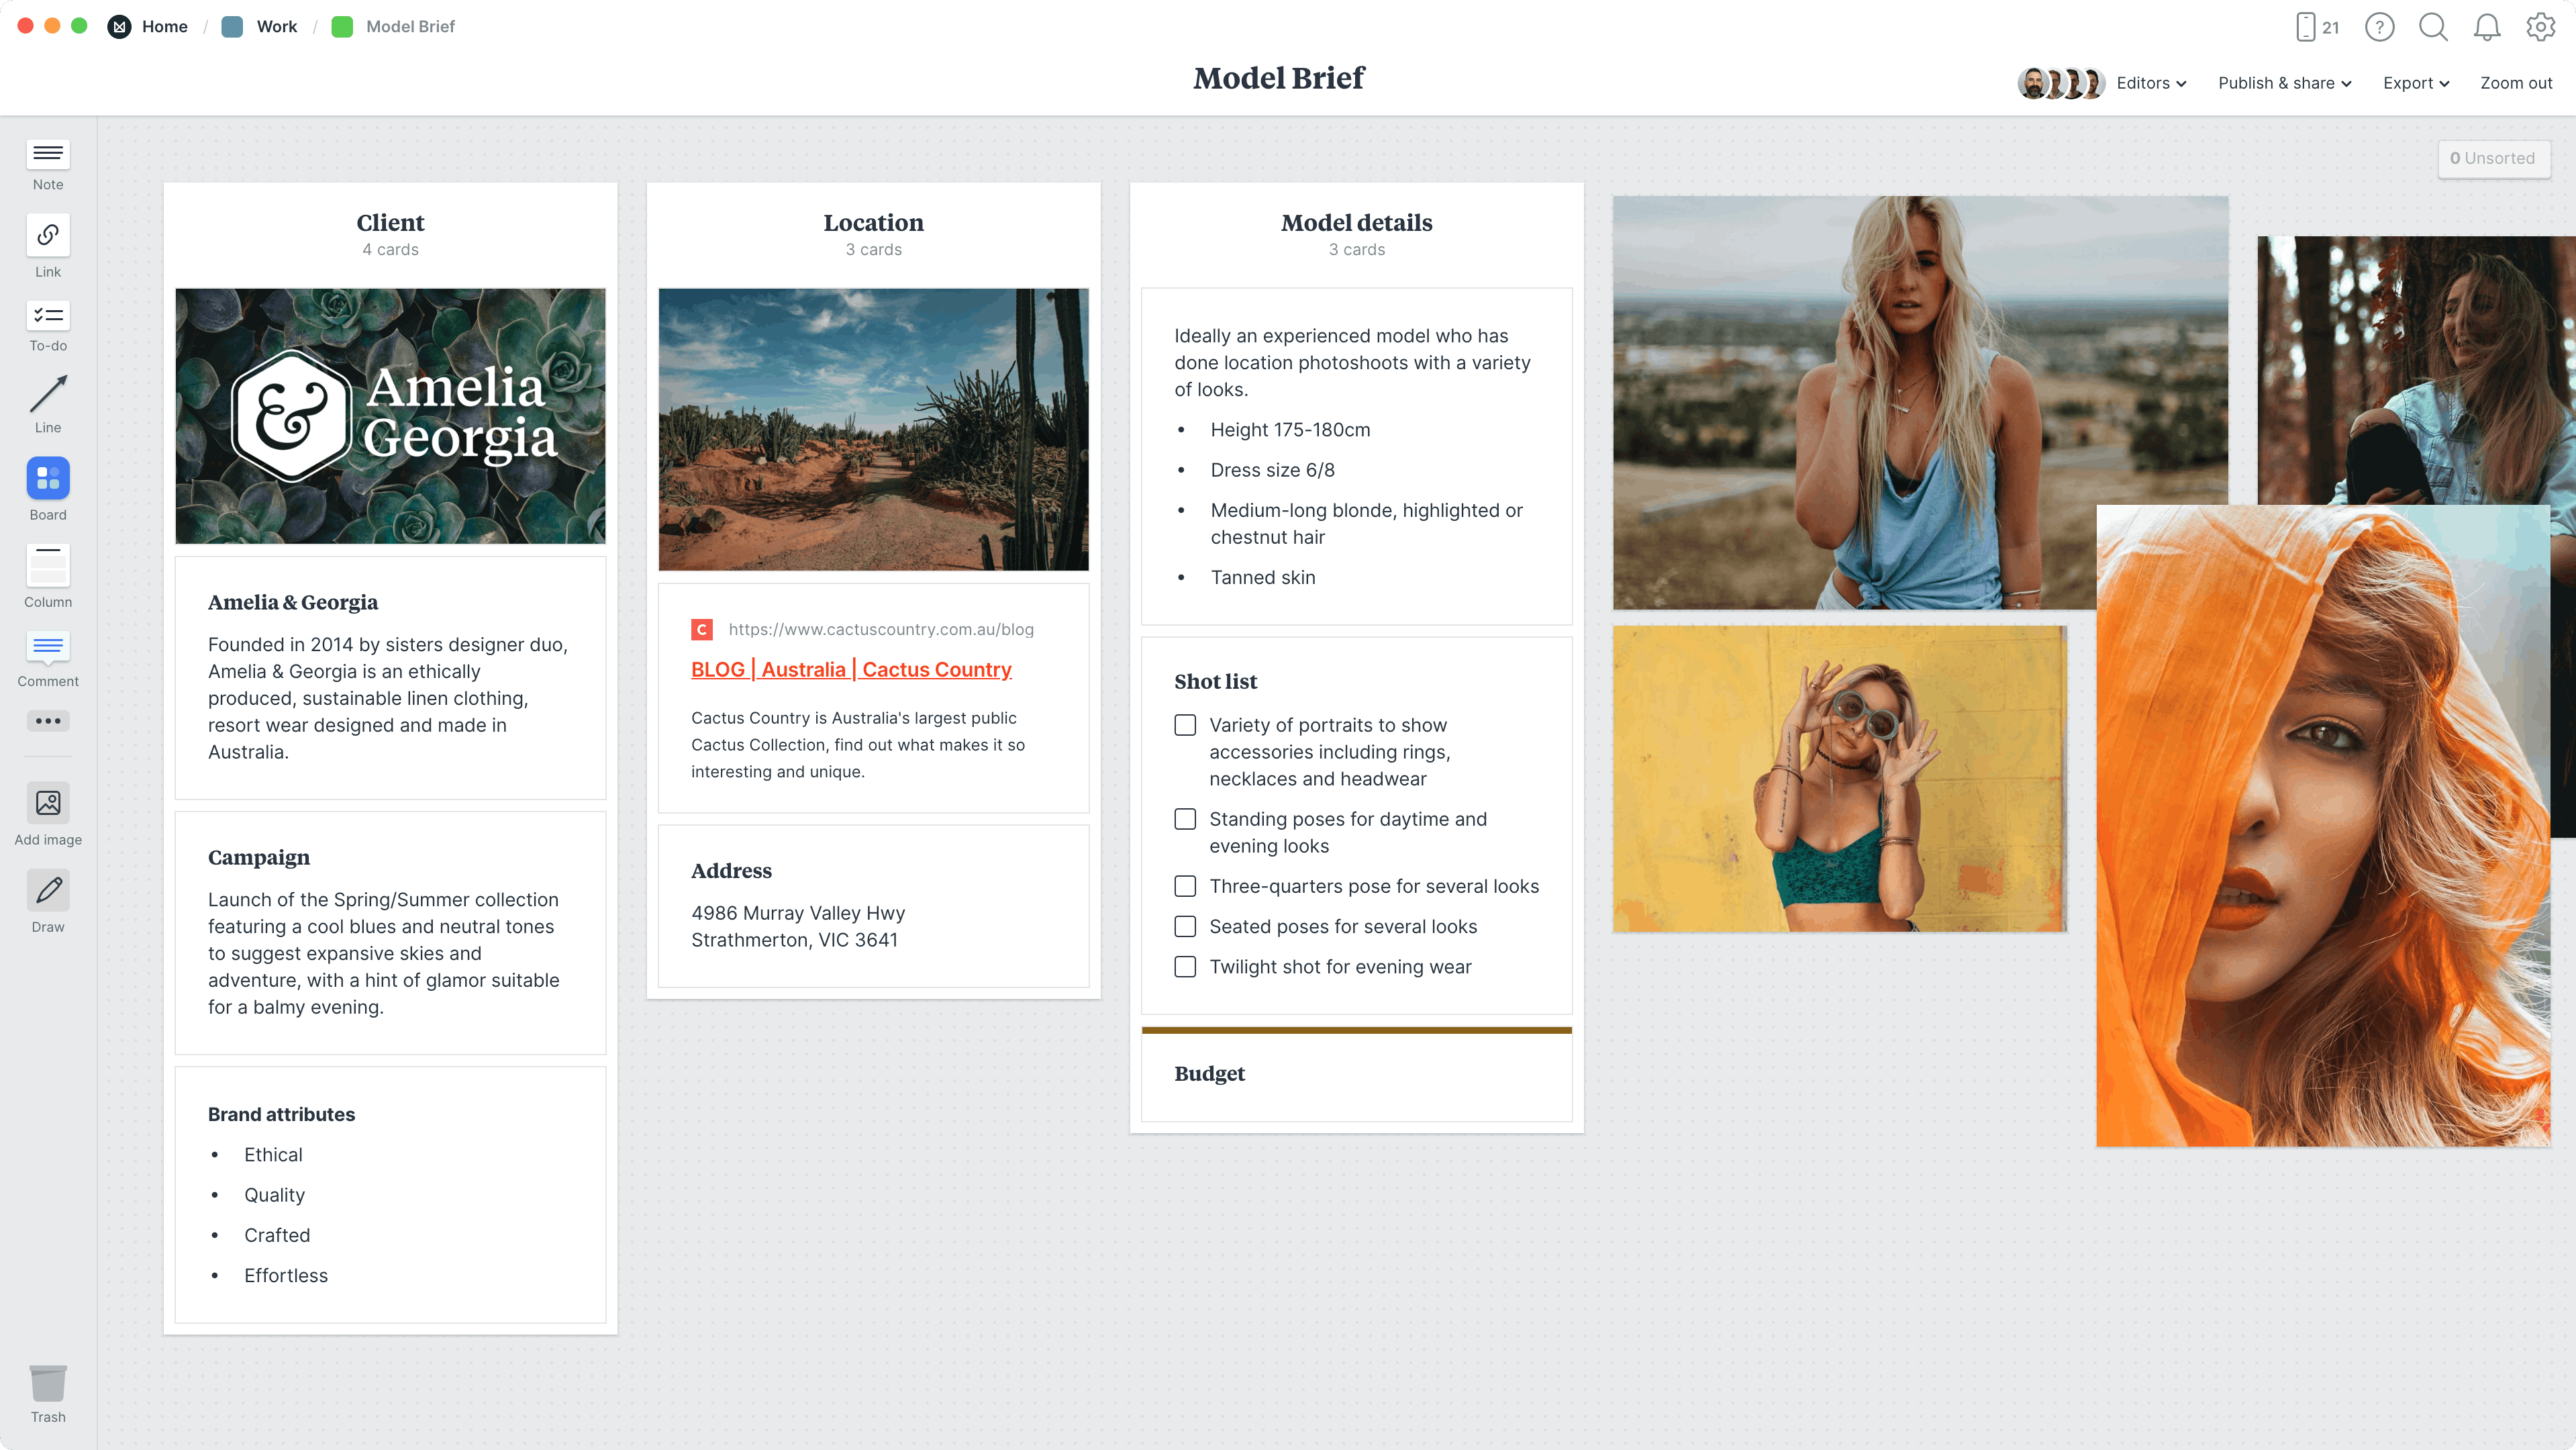Image resolution: width=2576 pixels, height=1450 pixels.
Task: Open the Export dropdown
Action: (2415, 83)
